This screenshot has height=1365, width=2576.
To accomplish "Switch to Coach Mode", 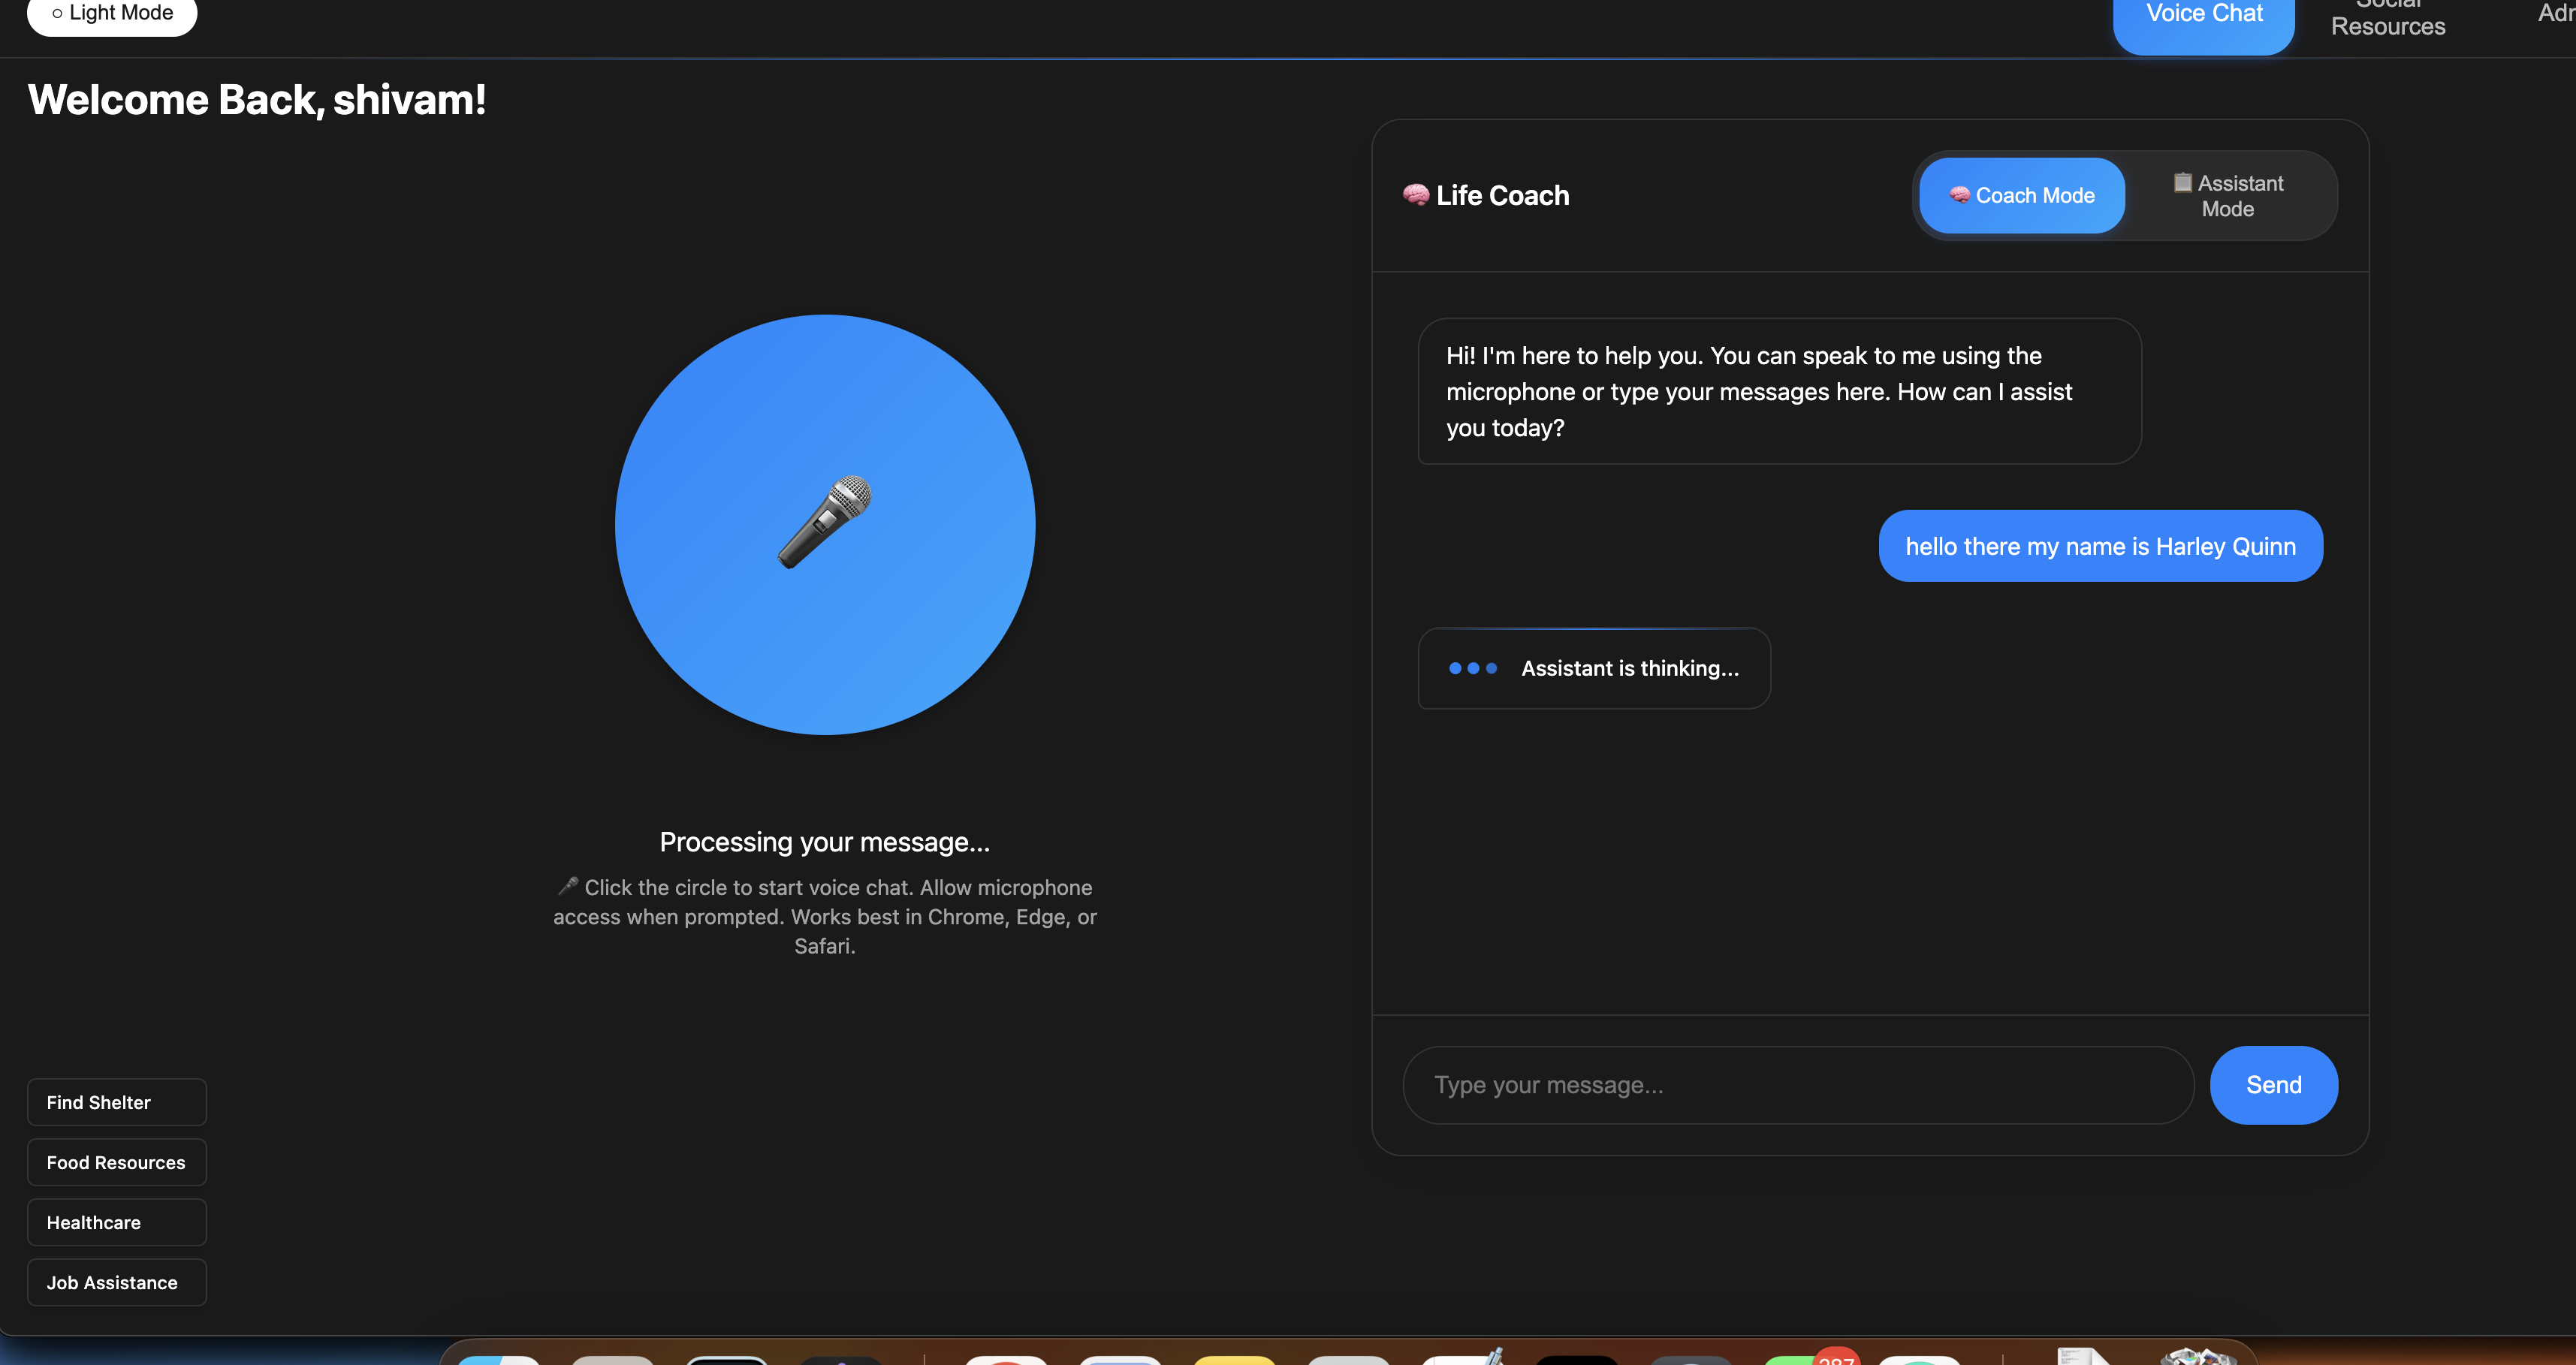I will click(x=2021, y=195).
